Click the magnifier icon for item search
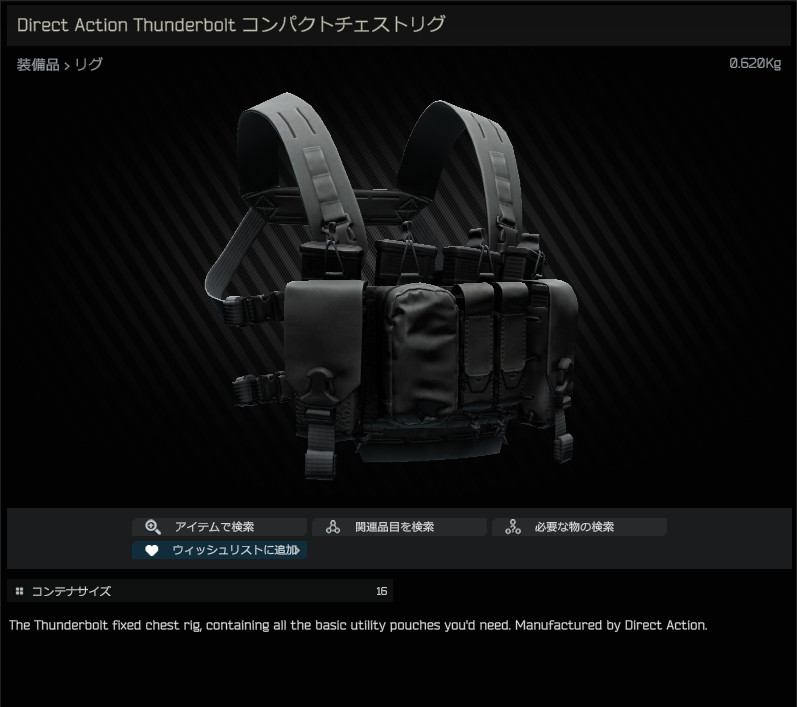The width and height of the screenshot is (797, 707). tap(152, 527)
